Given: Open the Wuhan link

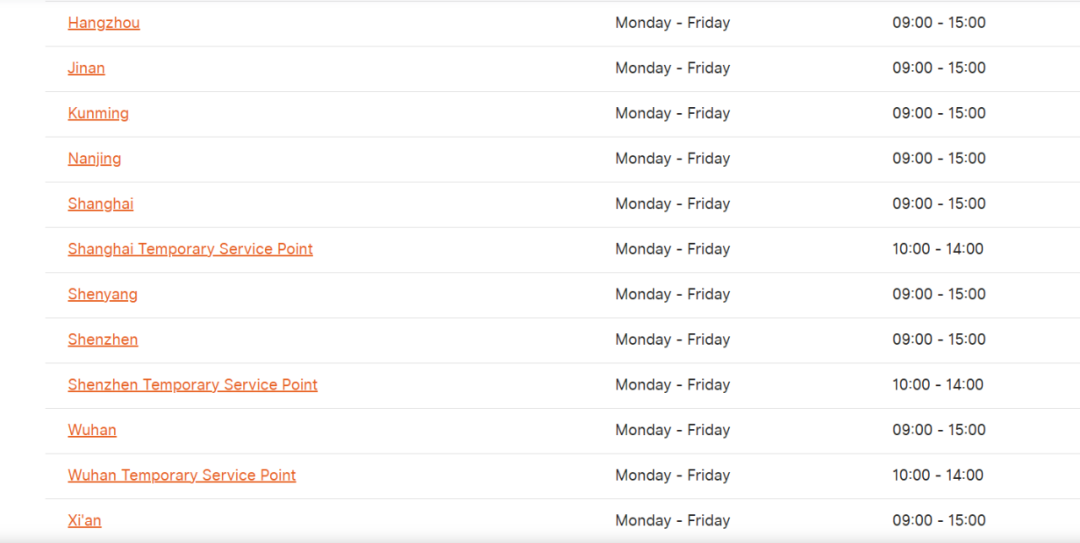Looking at the screenshot, I should coord(92,430).
